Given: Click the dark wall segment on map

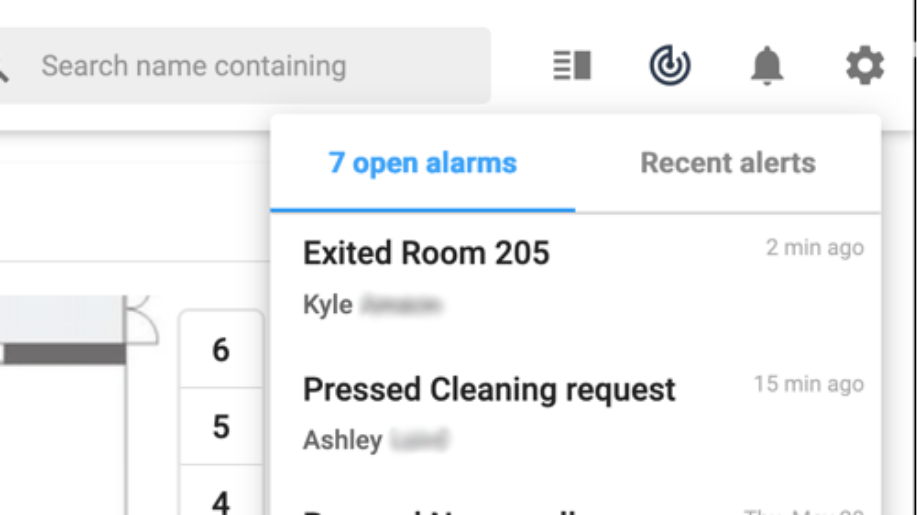Looking at the screenshot, I should click(x=63, y=354).
